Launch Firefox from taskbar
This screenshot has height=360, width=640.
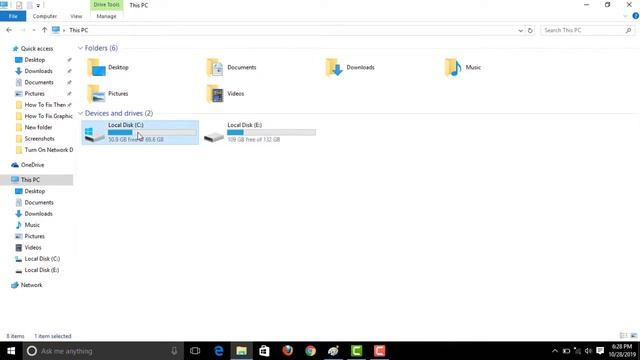287,351
